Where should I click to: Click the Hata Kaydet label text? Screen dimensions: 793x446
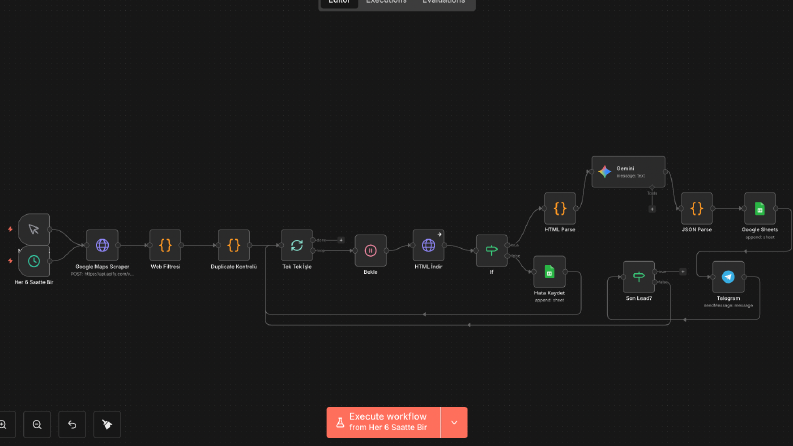(x=549, y=293)
